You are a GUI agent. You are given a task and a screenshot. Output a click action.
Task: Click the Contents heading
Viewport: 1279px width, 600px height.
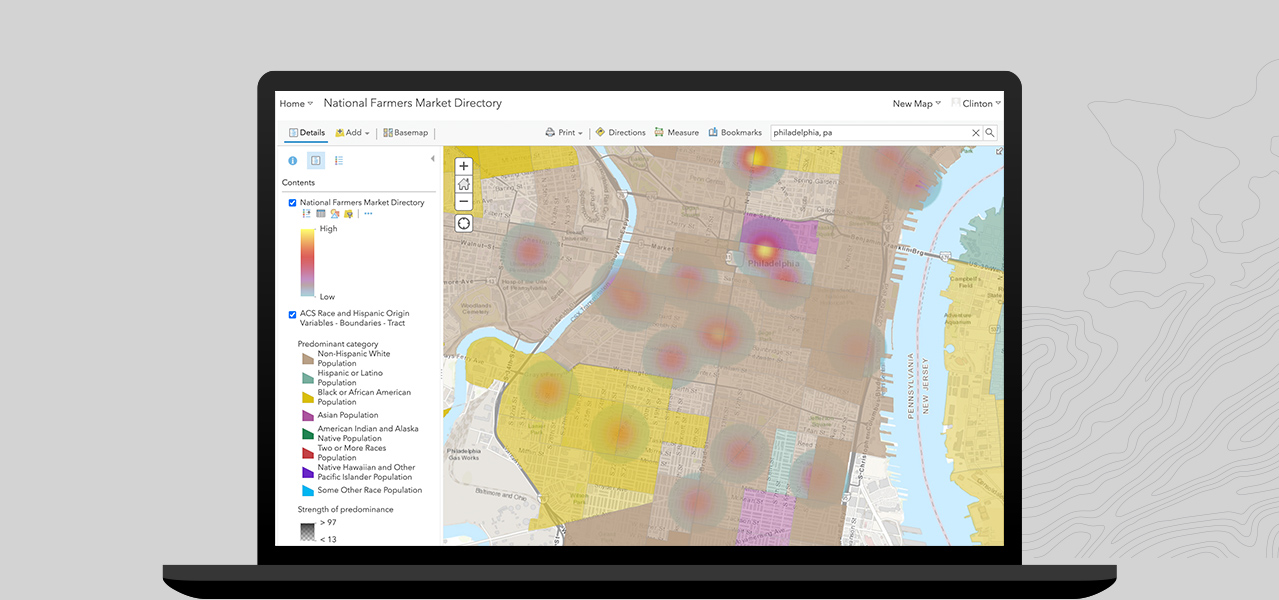point(298,183)
